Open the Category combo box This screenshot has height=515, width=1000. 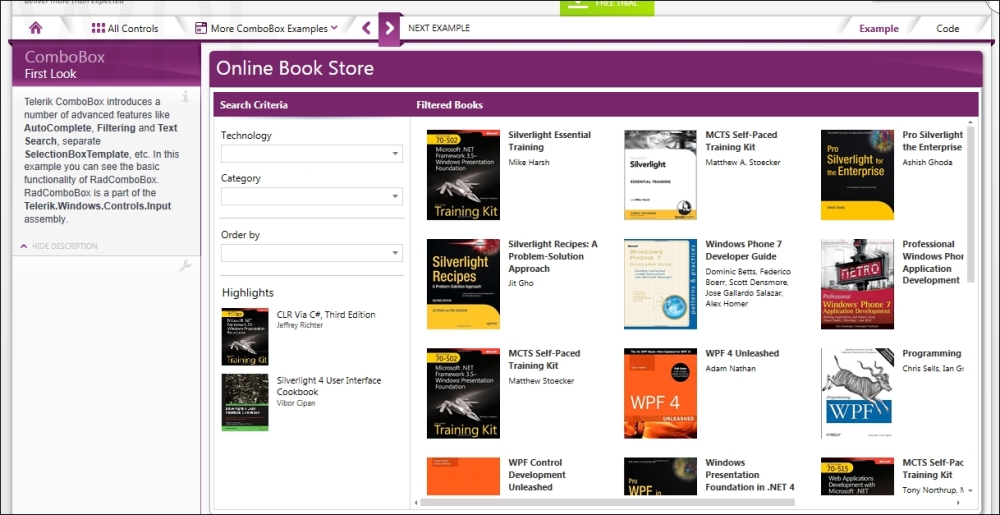coord(312,196)
